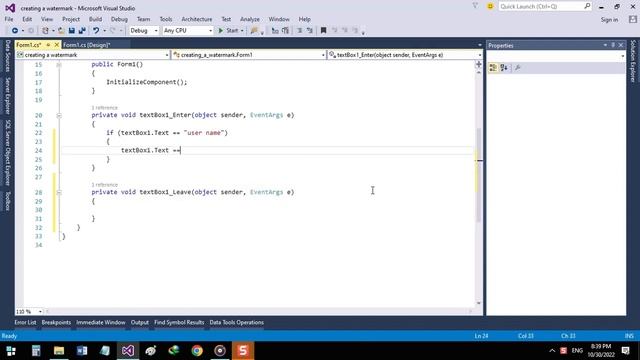Click the Save toolbar icon

[x=71, y=31]
